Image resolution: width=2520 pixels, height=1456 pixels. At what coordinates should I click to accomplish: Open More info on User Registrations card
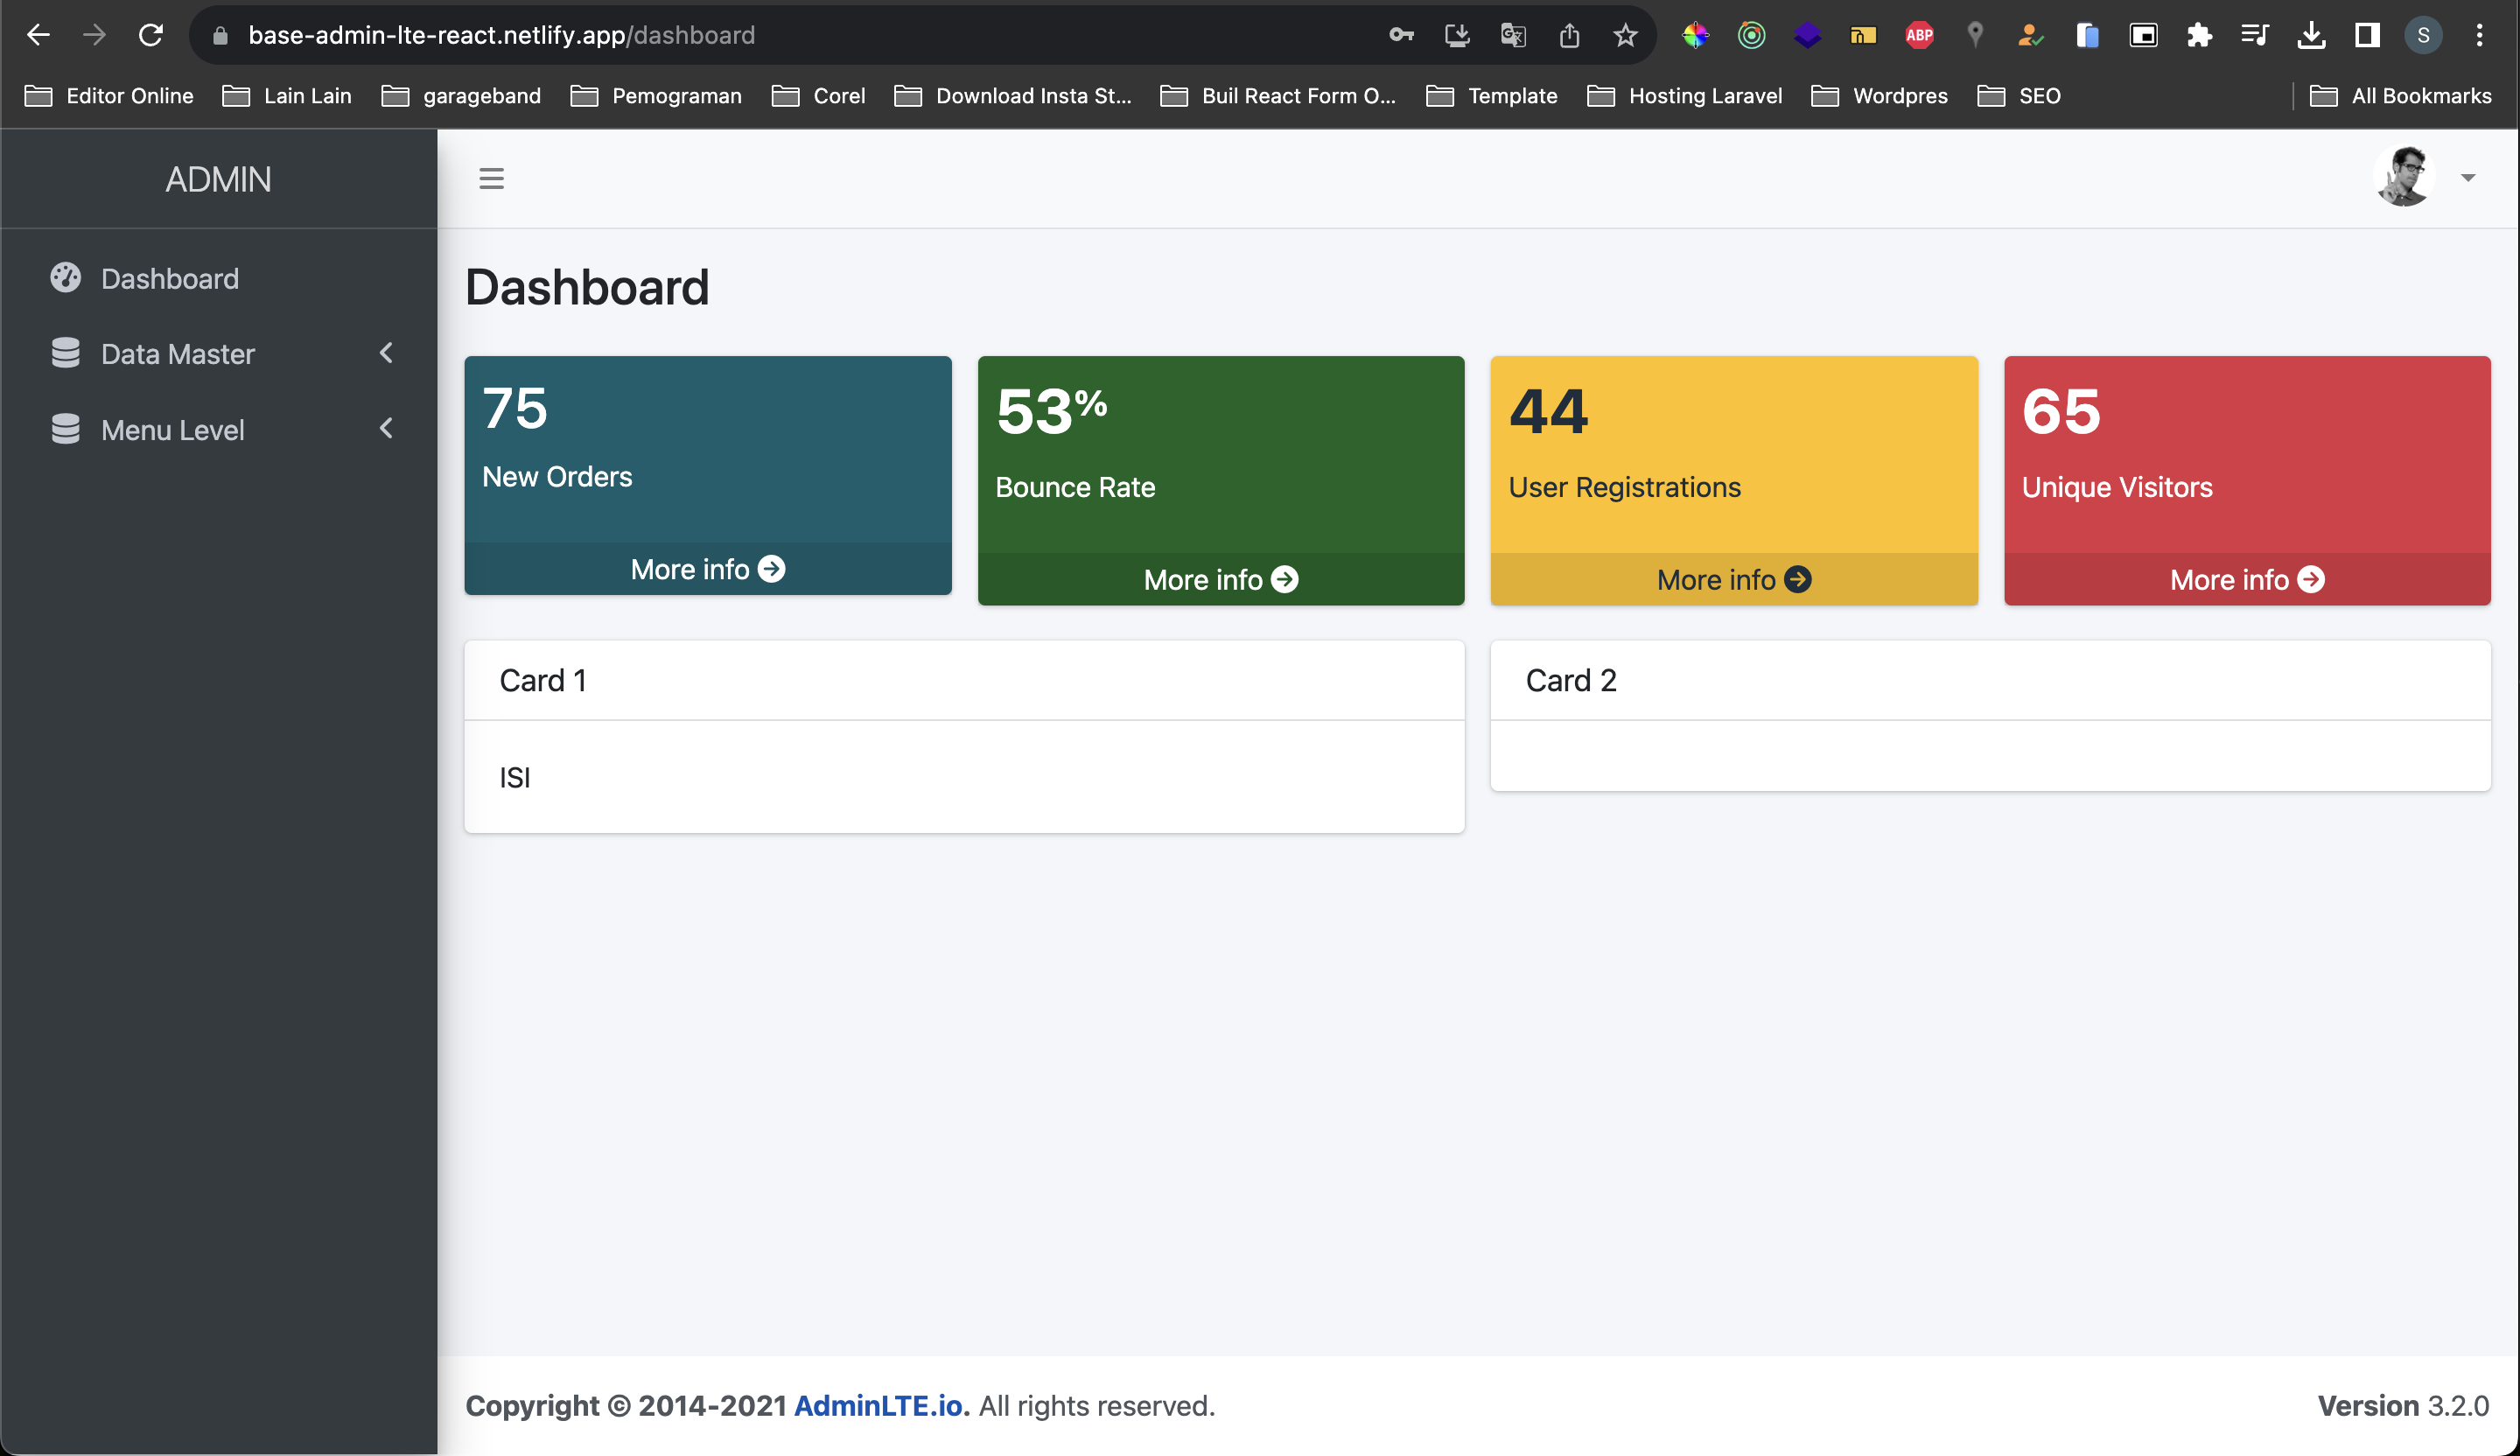point(1733,580)
